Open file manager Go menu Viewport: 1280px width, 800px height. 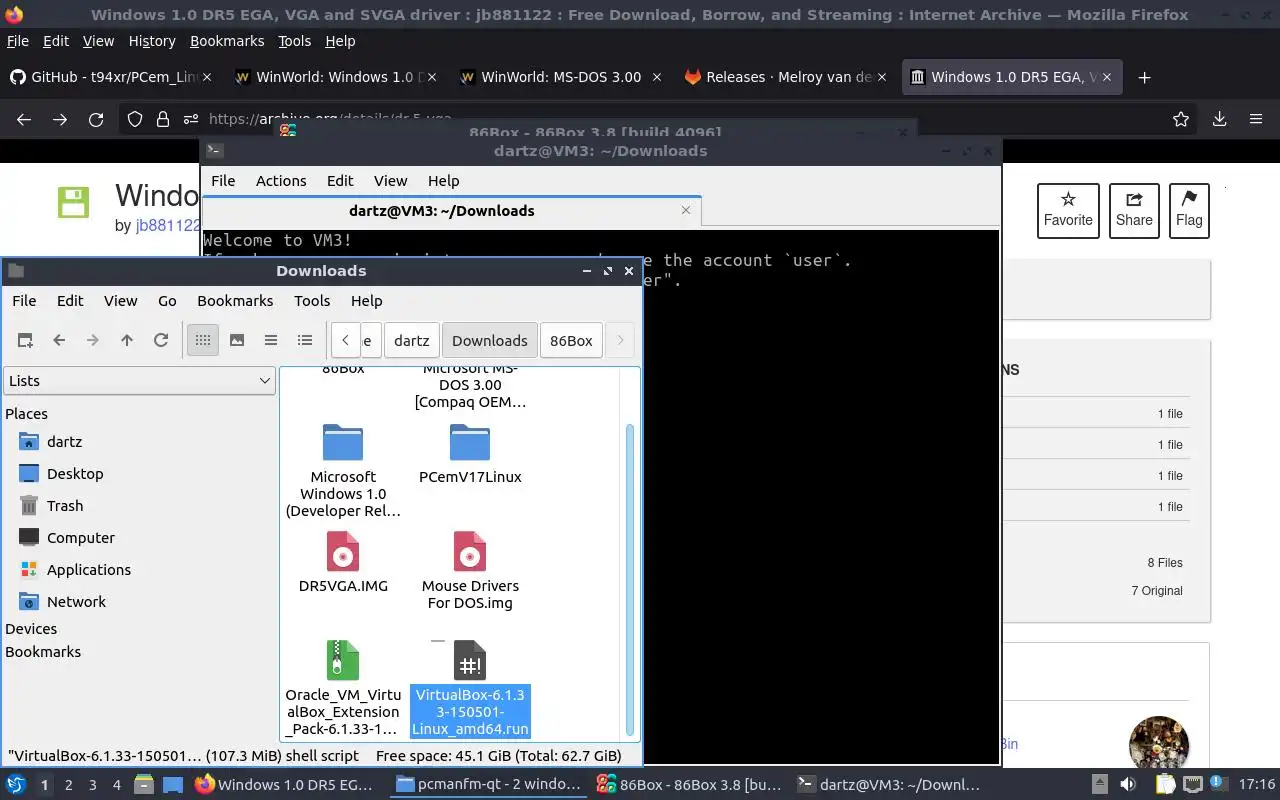pos(167,300)
